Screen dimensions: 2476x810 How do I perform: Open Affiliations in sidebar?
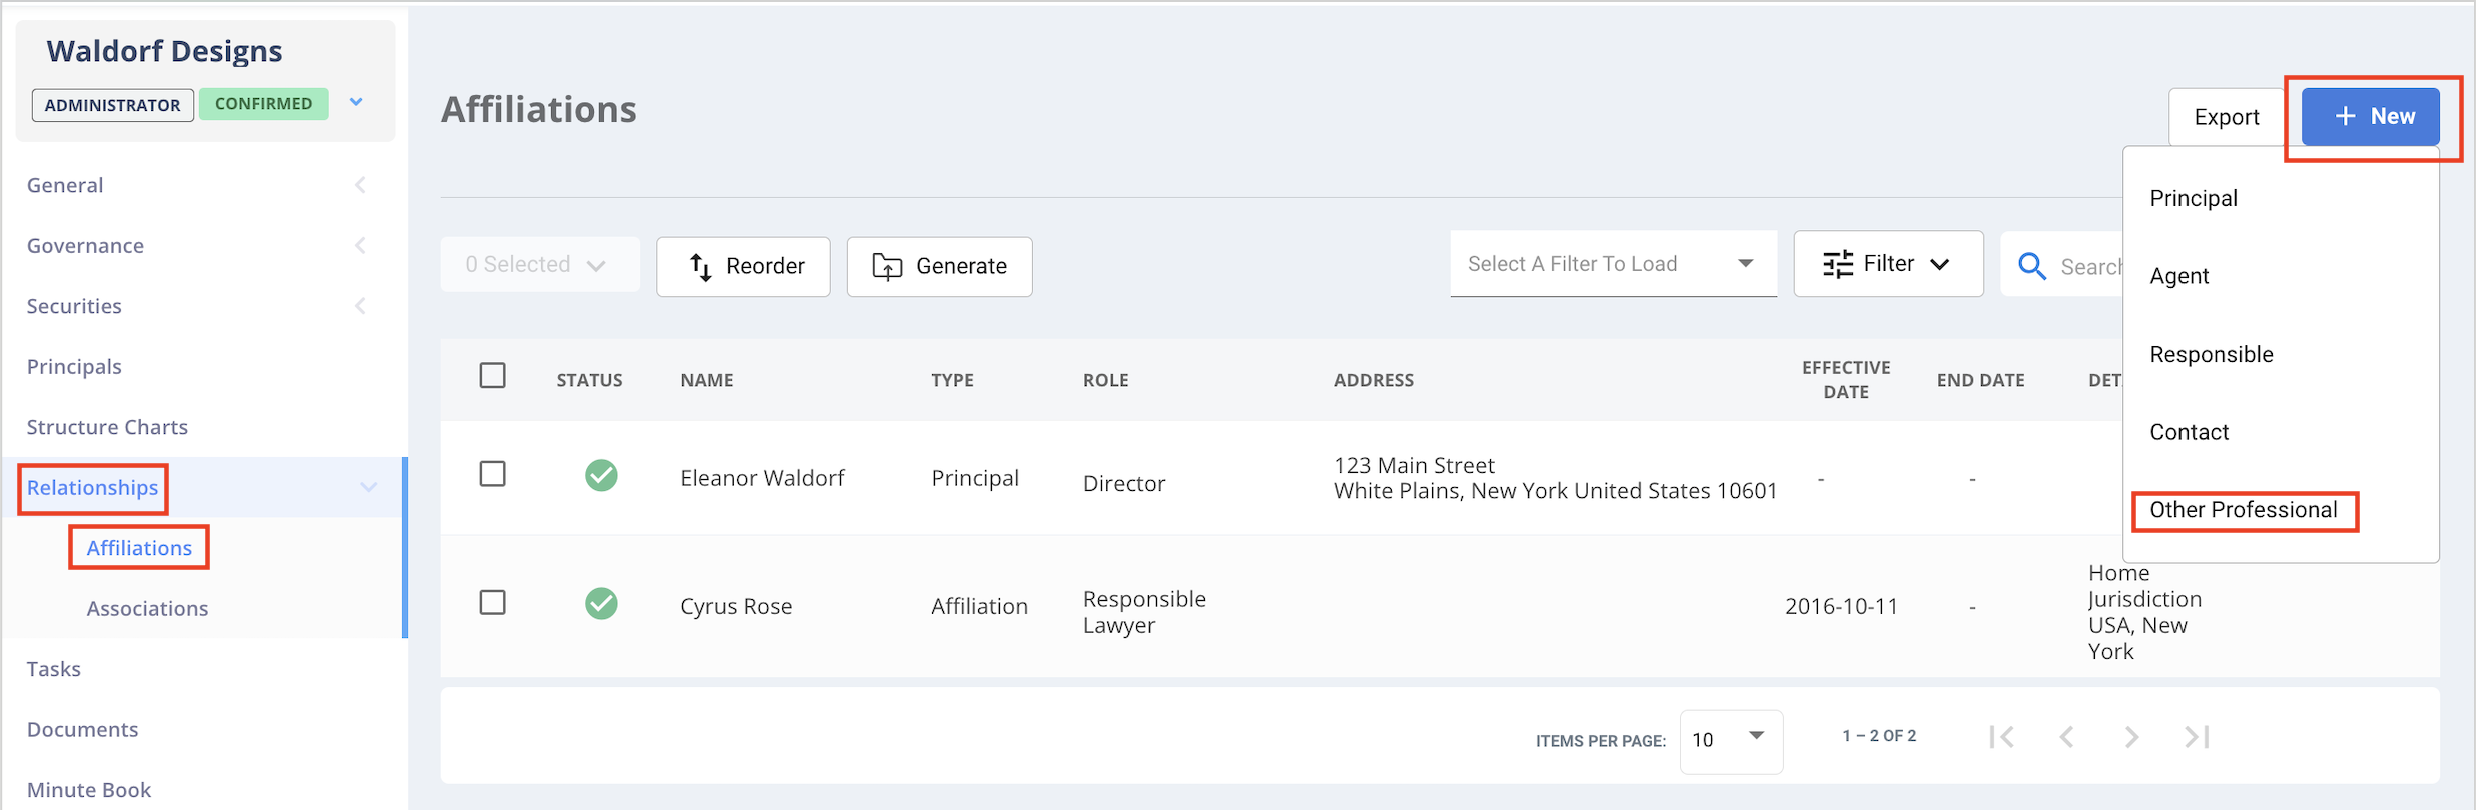pos(139,548)
